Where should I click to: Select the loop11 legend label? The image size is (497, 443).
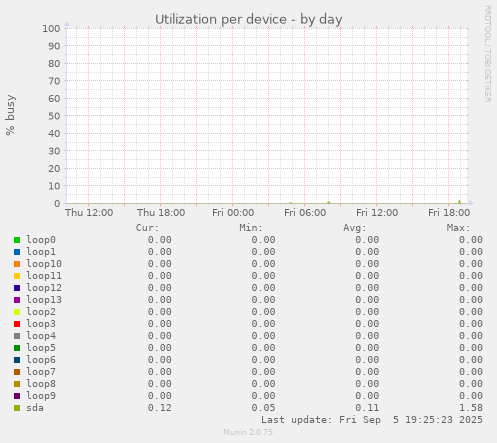(x=44, y=276)
